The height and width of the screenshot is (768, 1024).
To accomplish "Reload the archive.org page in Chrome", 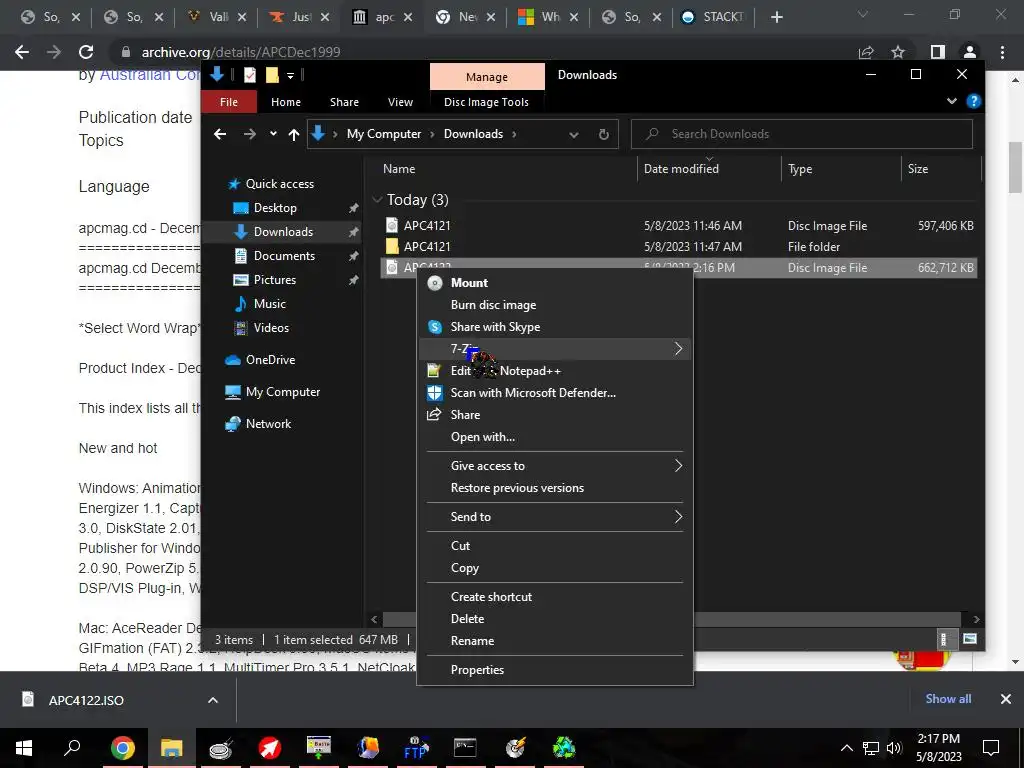I will click(x=86, y=52).
